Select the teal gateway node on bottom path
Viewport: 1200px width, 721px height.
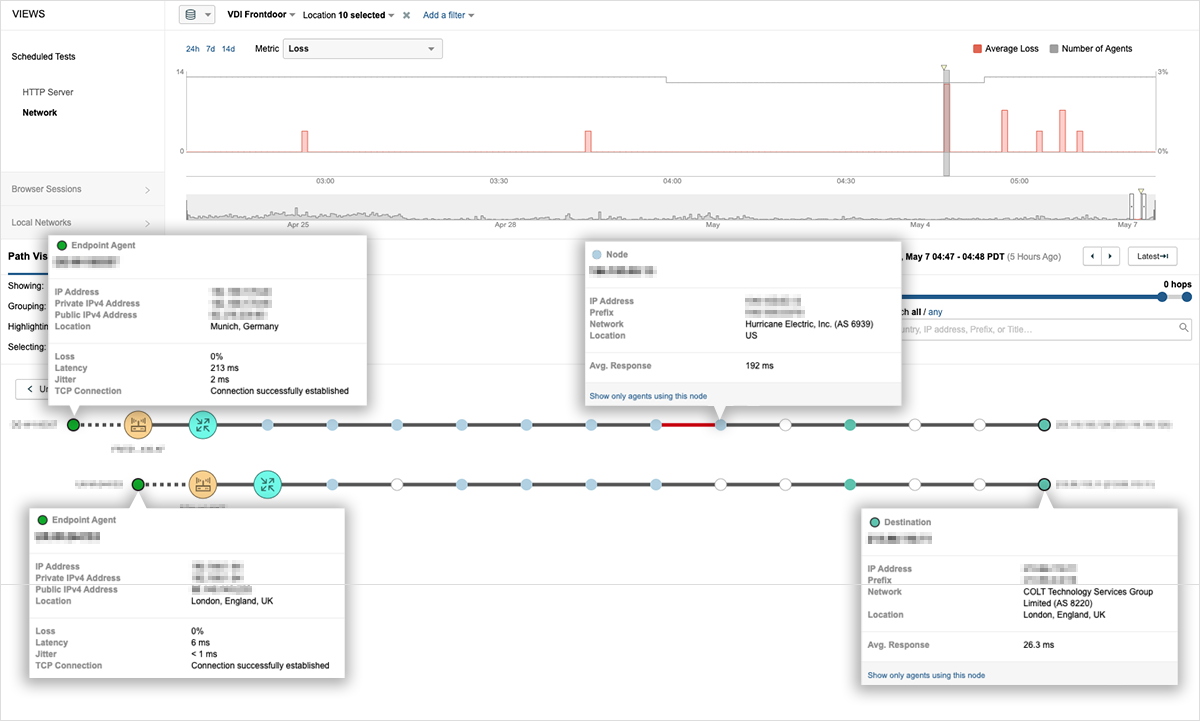267,485
